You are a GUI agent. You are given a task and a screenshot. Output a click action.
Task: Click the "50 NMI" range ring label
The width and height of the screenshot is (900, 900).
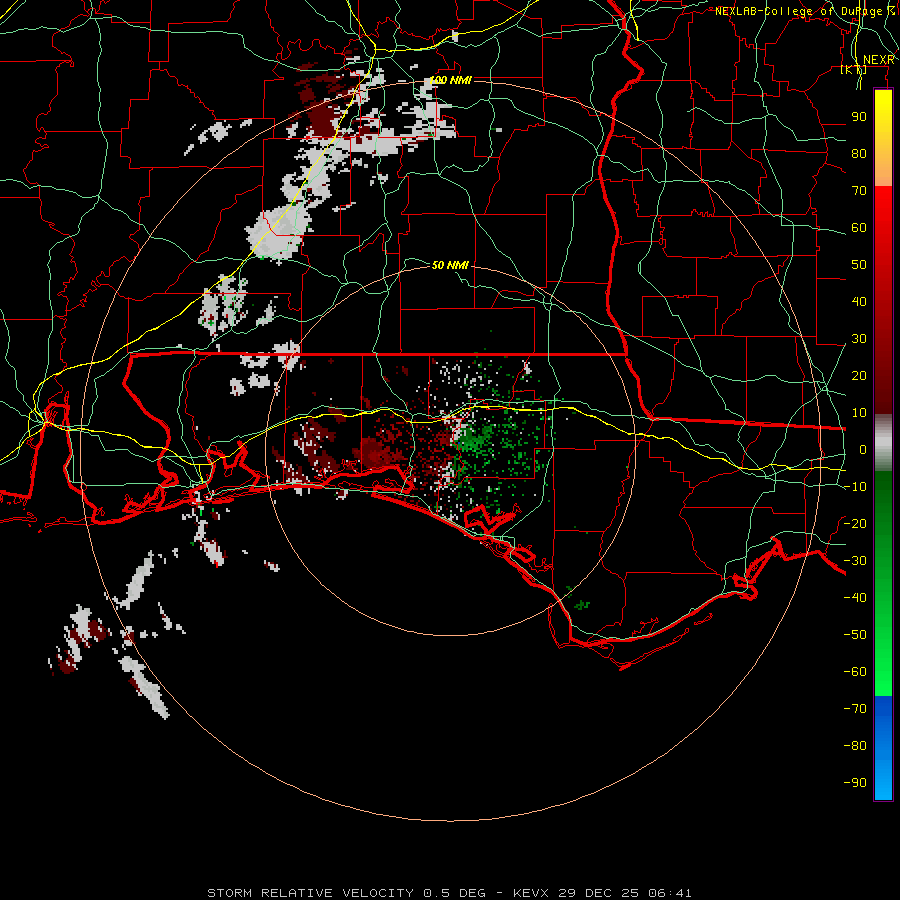pos(451,265)
